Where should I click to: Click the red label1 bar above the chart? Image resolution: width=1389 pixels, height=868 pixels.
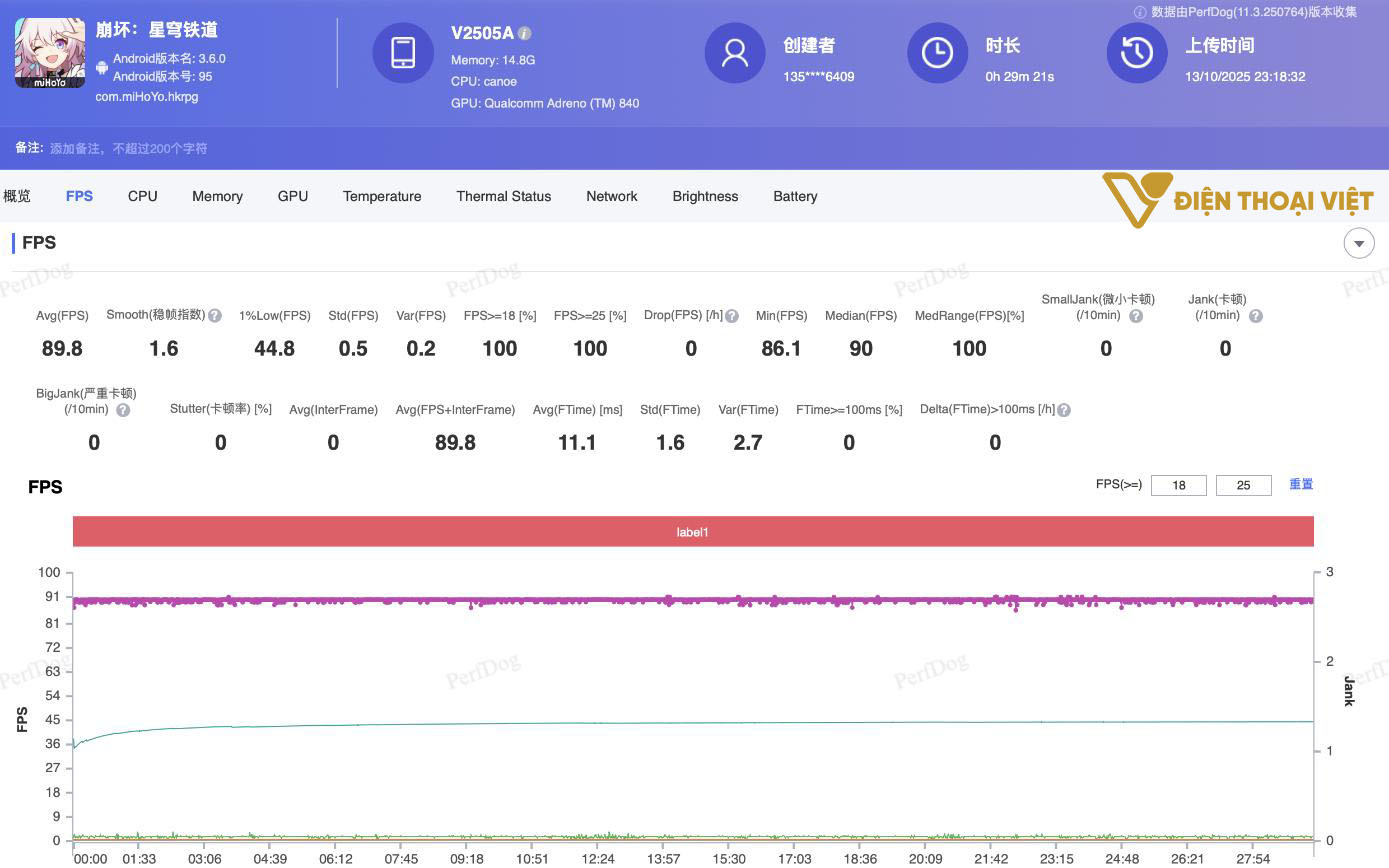coord(693,531)
